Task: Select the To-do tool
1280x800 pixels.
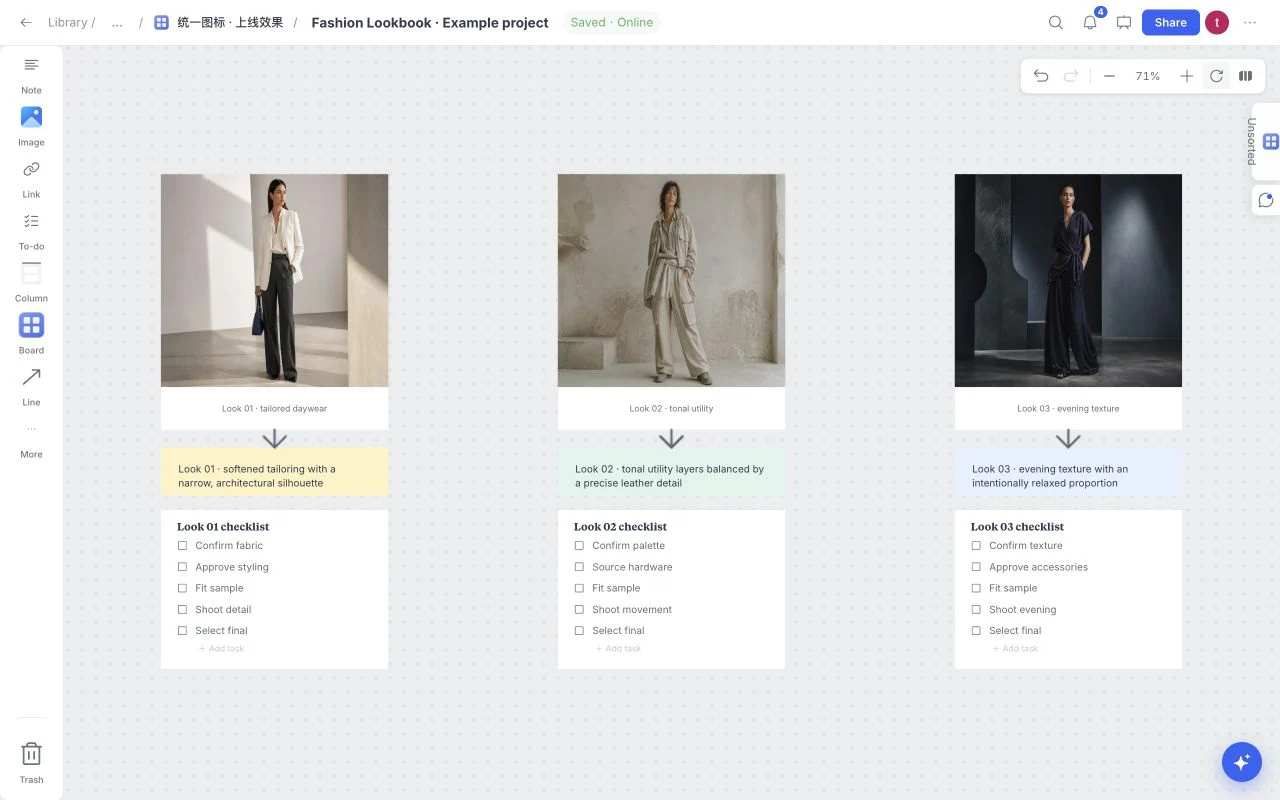Action: coord(31,230)
